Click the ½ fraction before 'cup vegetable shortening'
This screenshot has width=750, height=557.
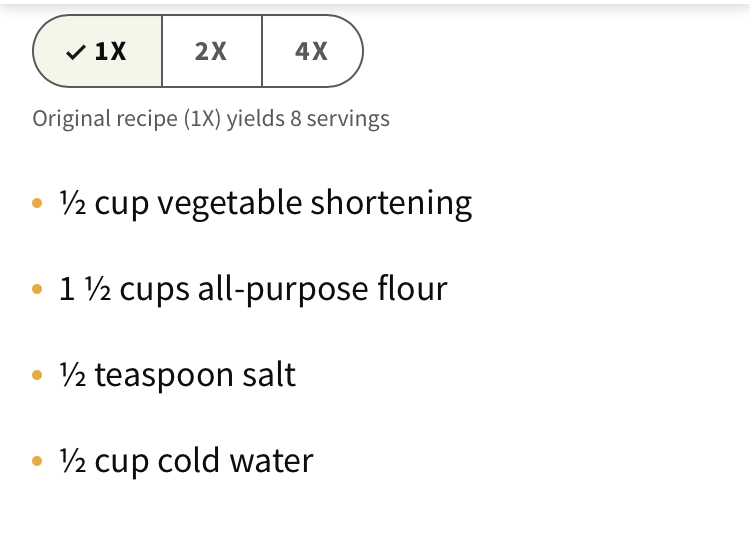[73, 203]
